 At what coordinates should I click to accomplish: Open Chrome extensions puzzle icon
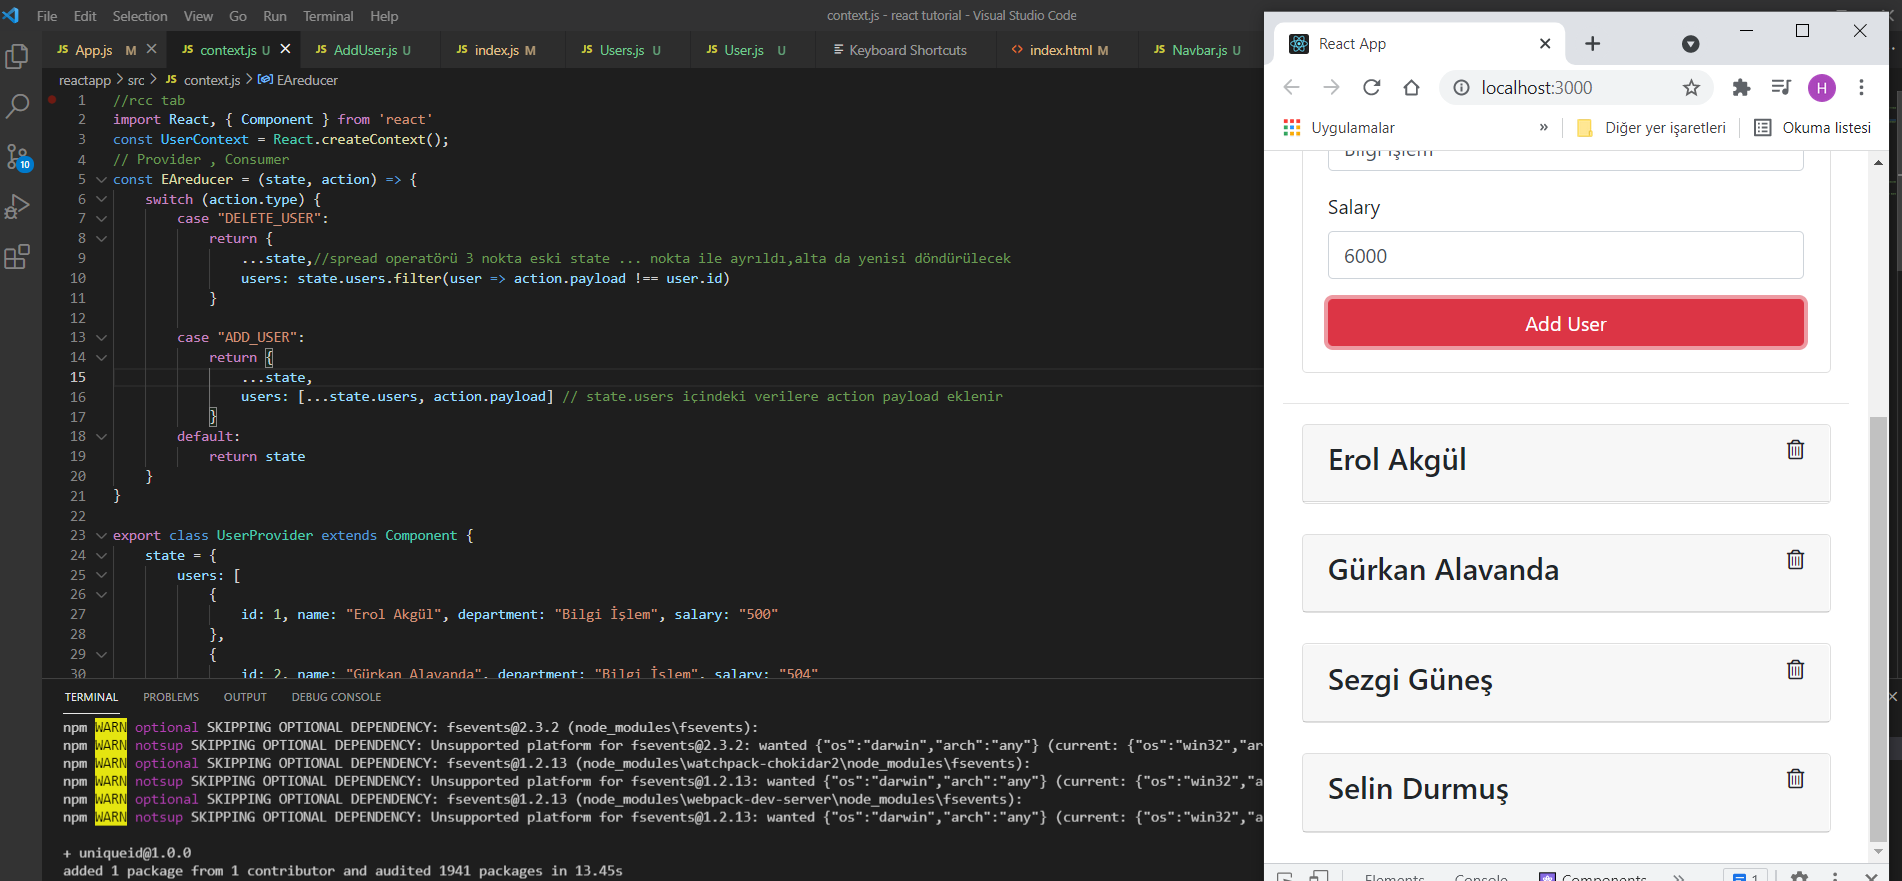[x=1741, y=88]
